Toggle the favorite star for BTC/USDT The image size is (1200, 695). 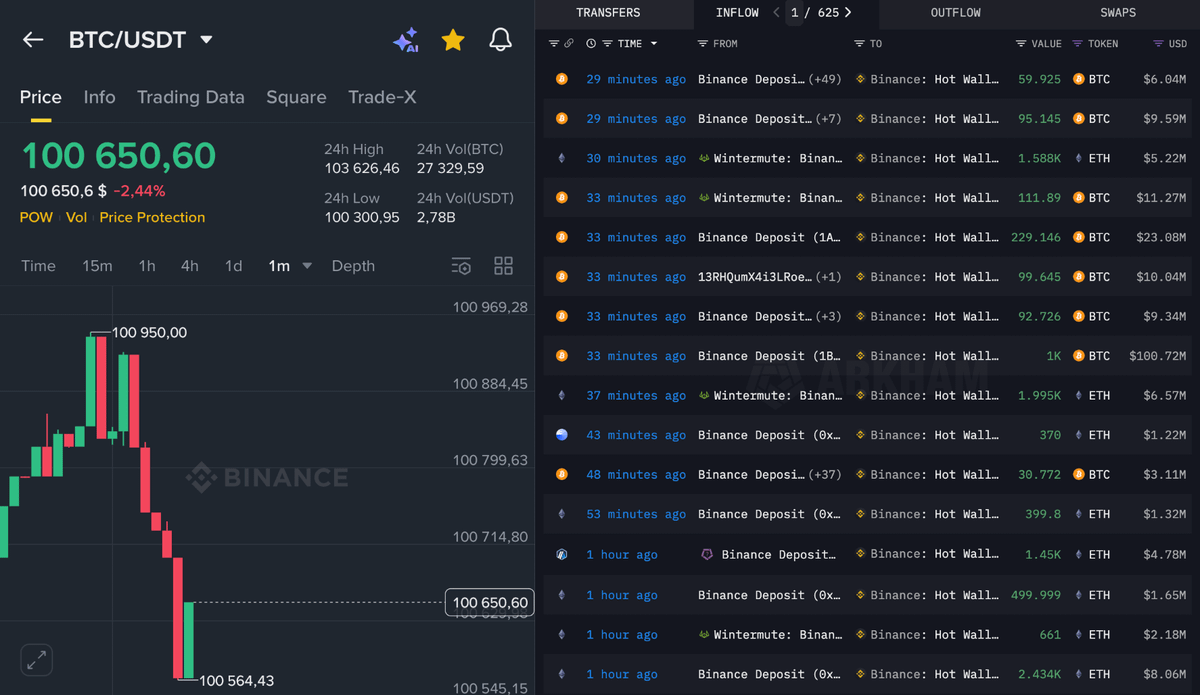(x=453, y=40)
